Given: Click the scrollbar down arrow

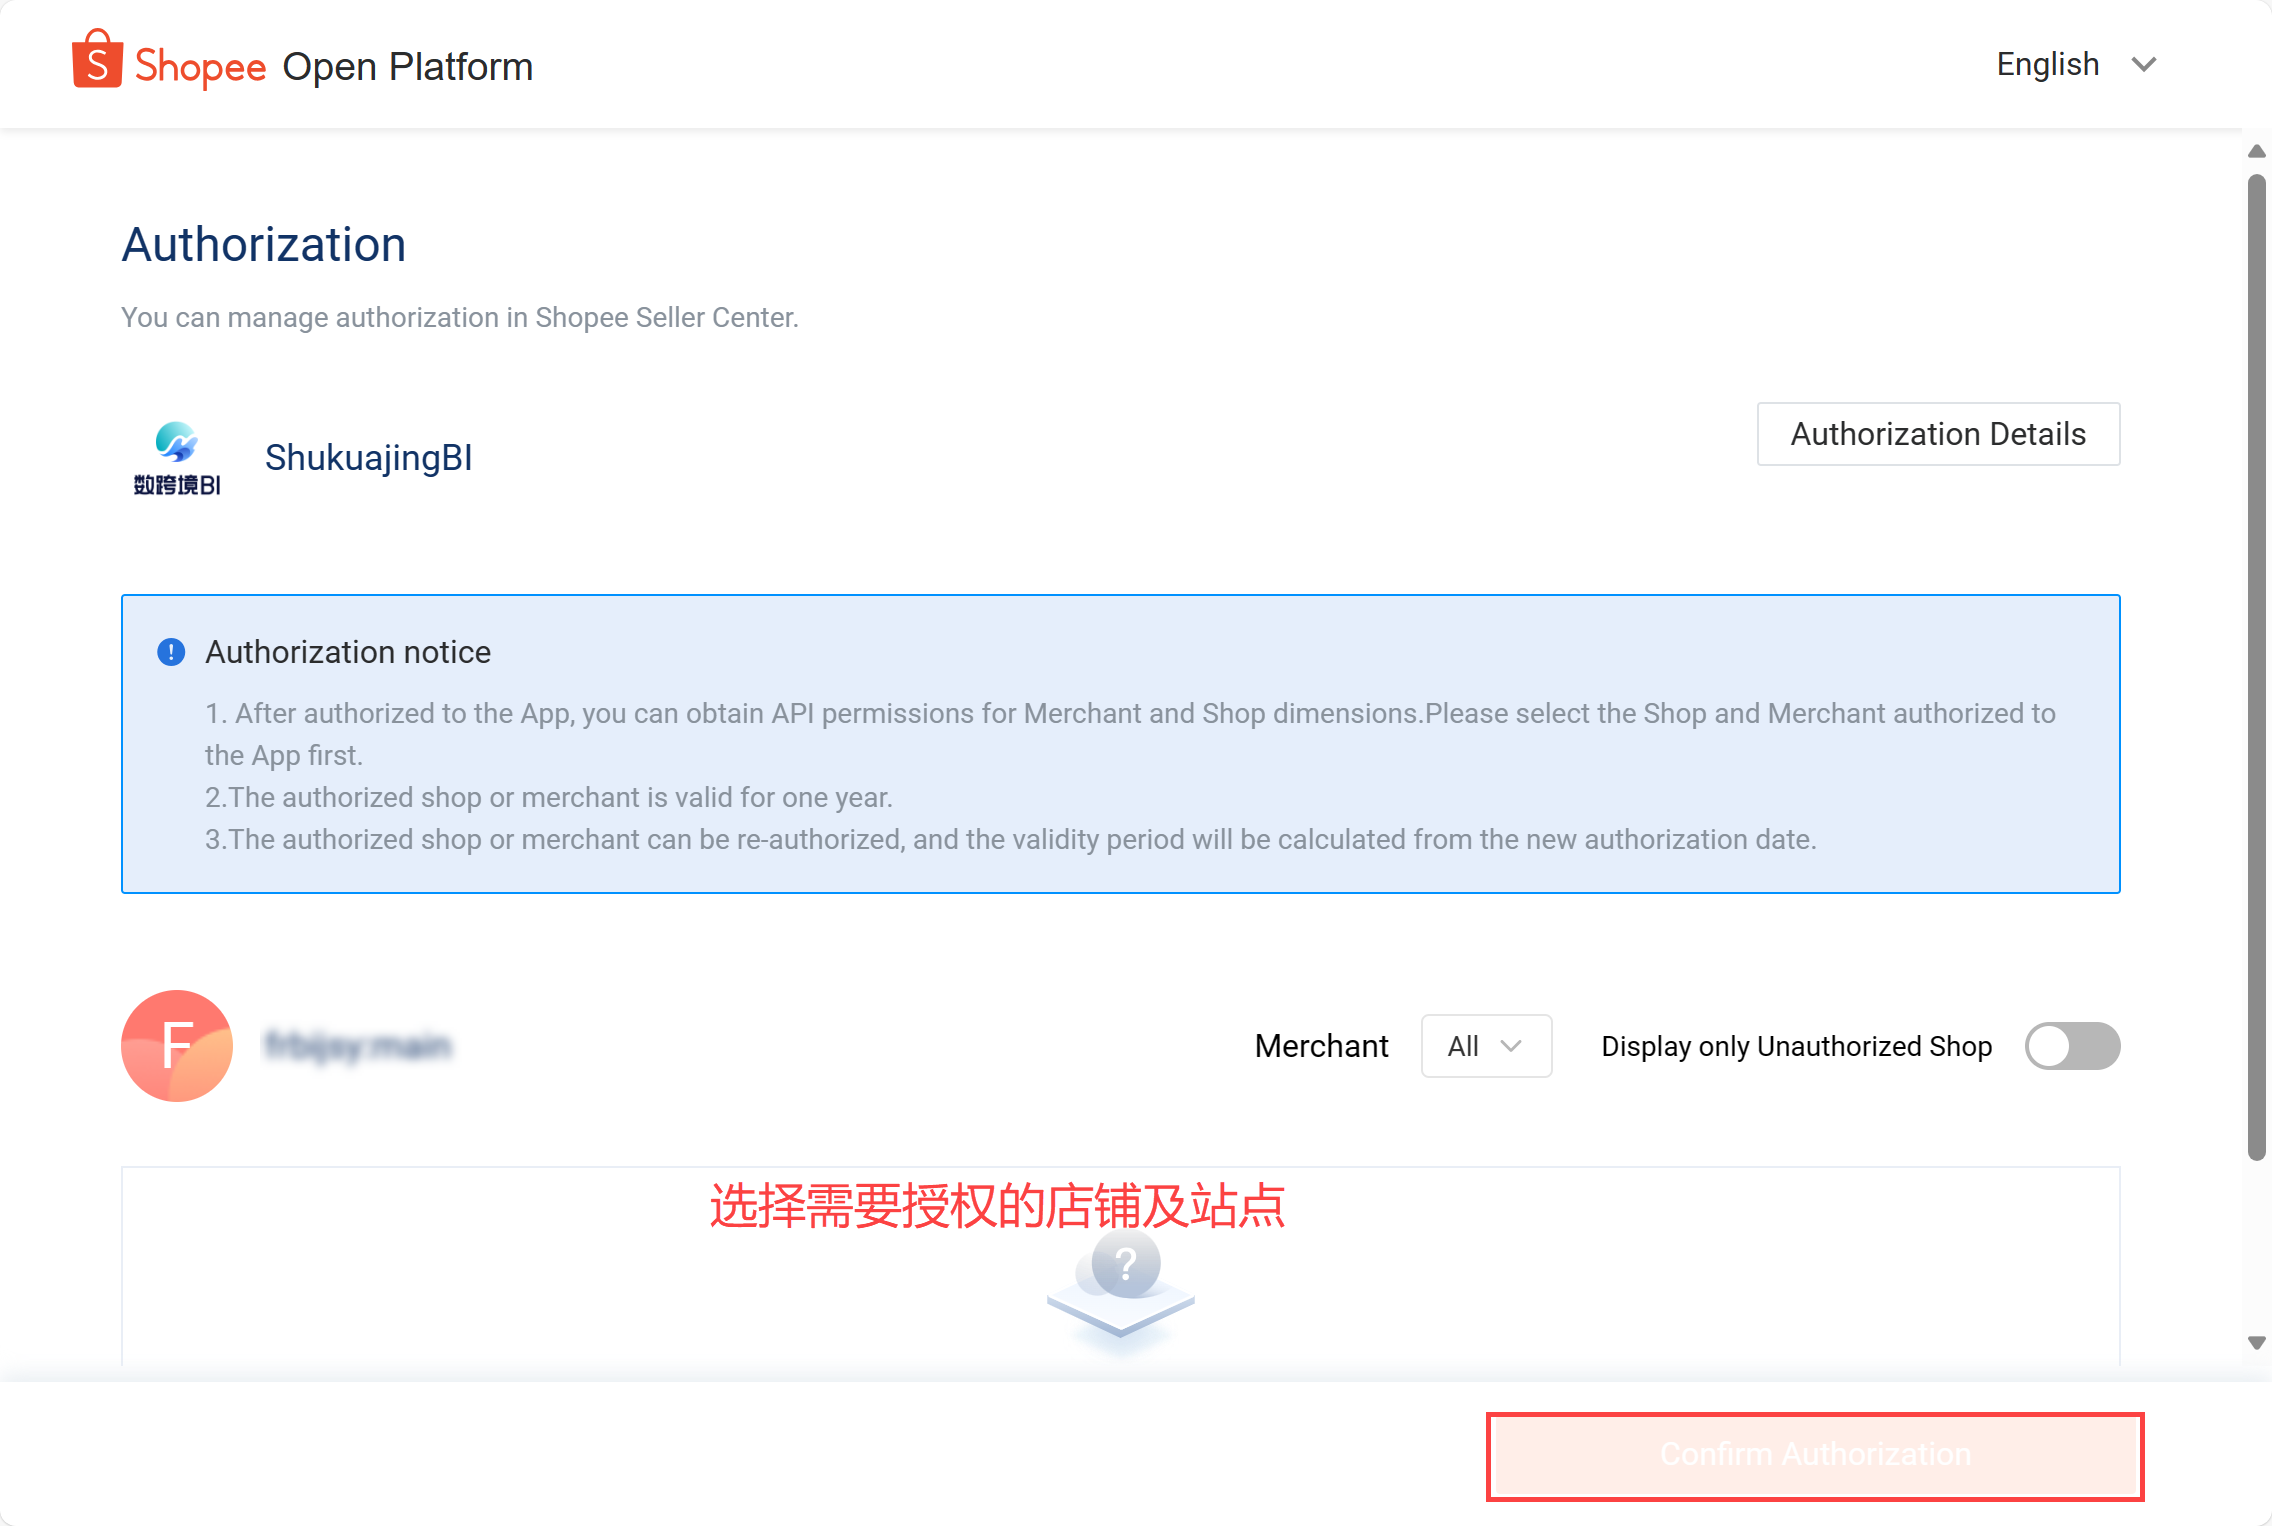Looking at the screenshot, I should (2256, 1343).
